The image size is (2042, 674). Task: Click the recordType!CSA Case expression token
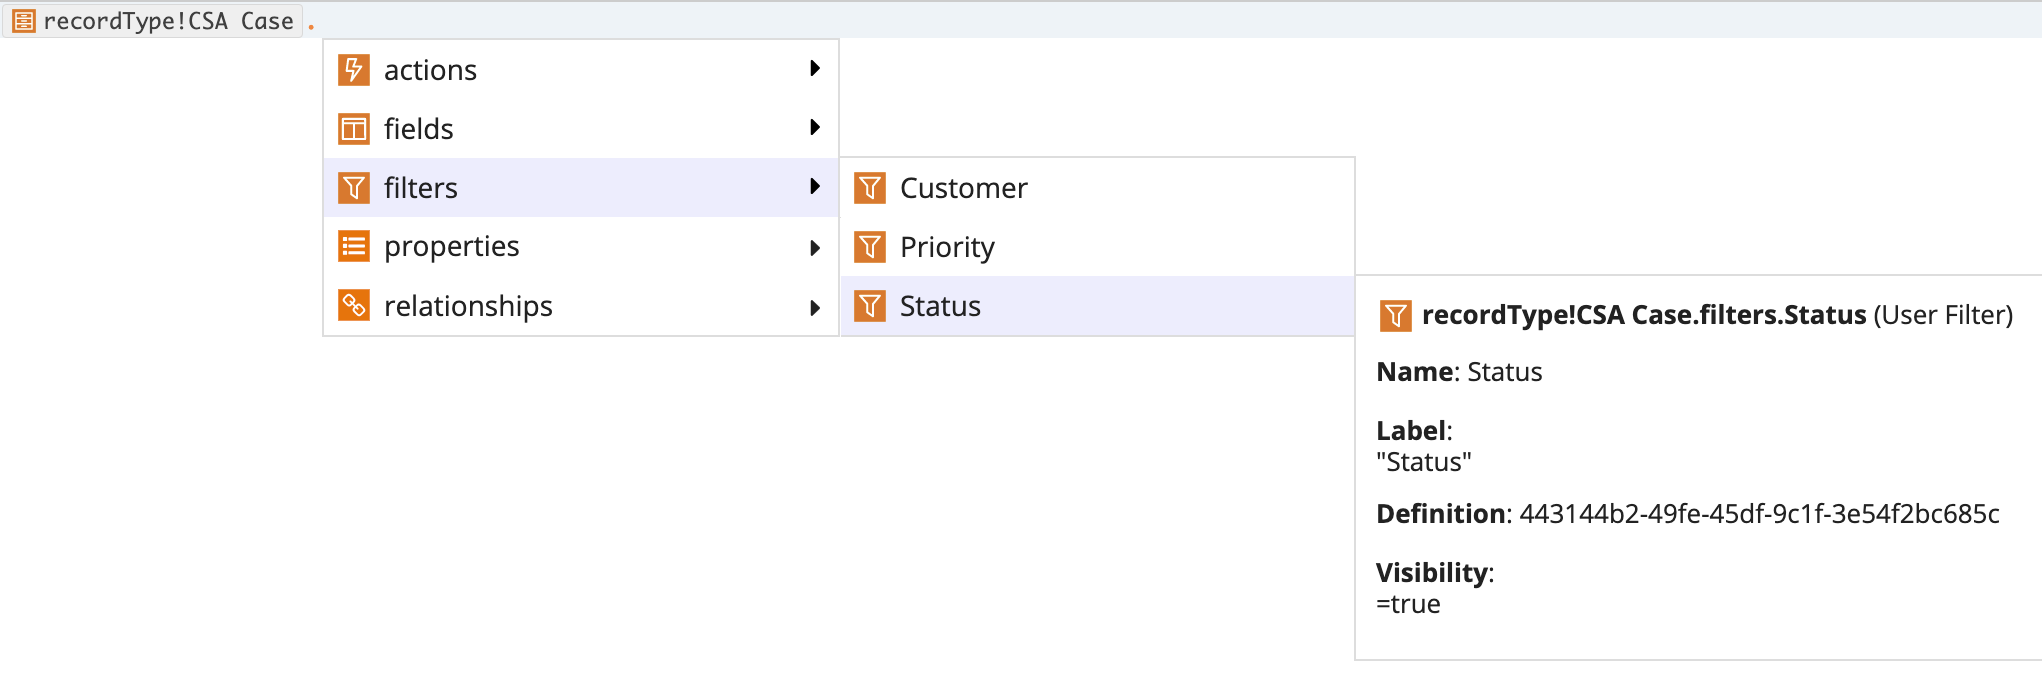coord(153,21)
